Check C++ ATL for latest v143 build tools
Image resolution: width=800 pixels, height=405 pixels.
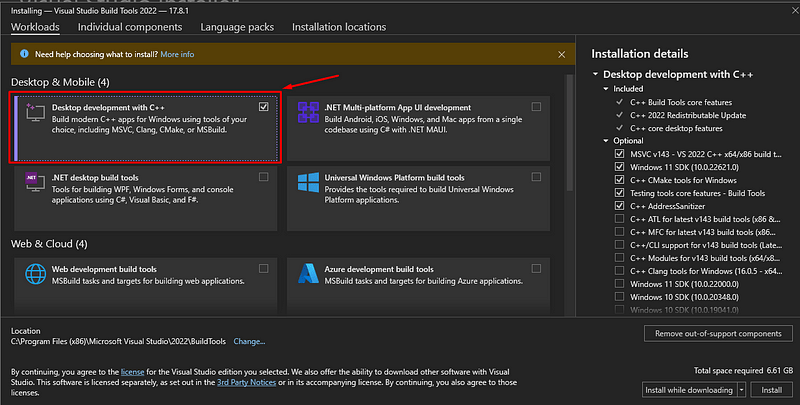tap(619, 219)
